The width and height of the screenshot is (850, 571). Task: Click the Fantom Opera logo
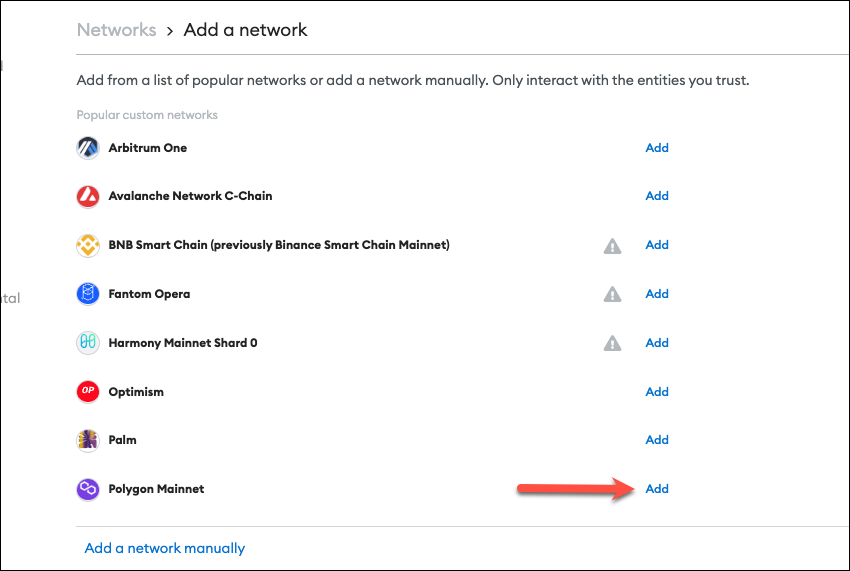88,294
